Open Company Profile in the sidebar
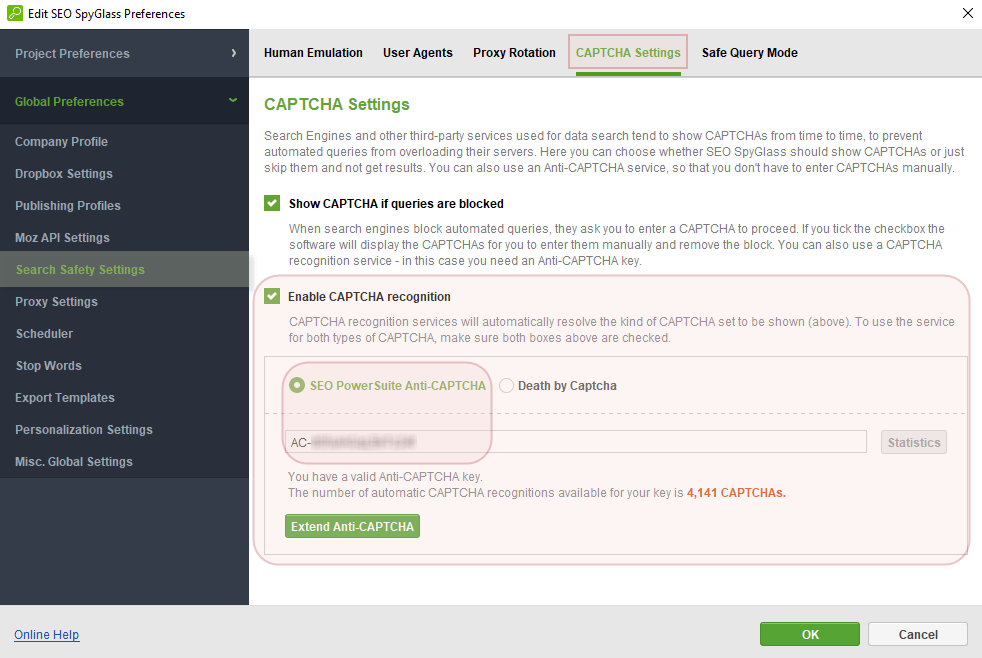982x658 pixels. coord(62,142)
